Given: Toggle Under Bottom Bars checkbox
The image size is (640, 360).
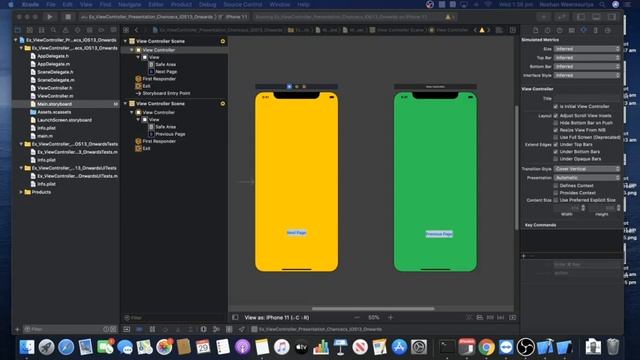Looking at the screenshot, I should click(556, 152).
